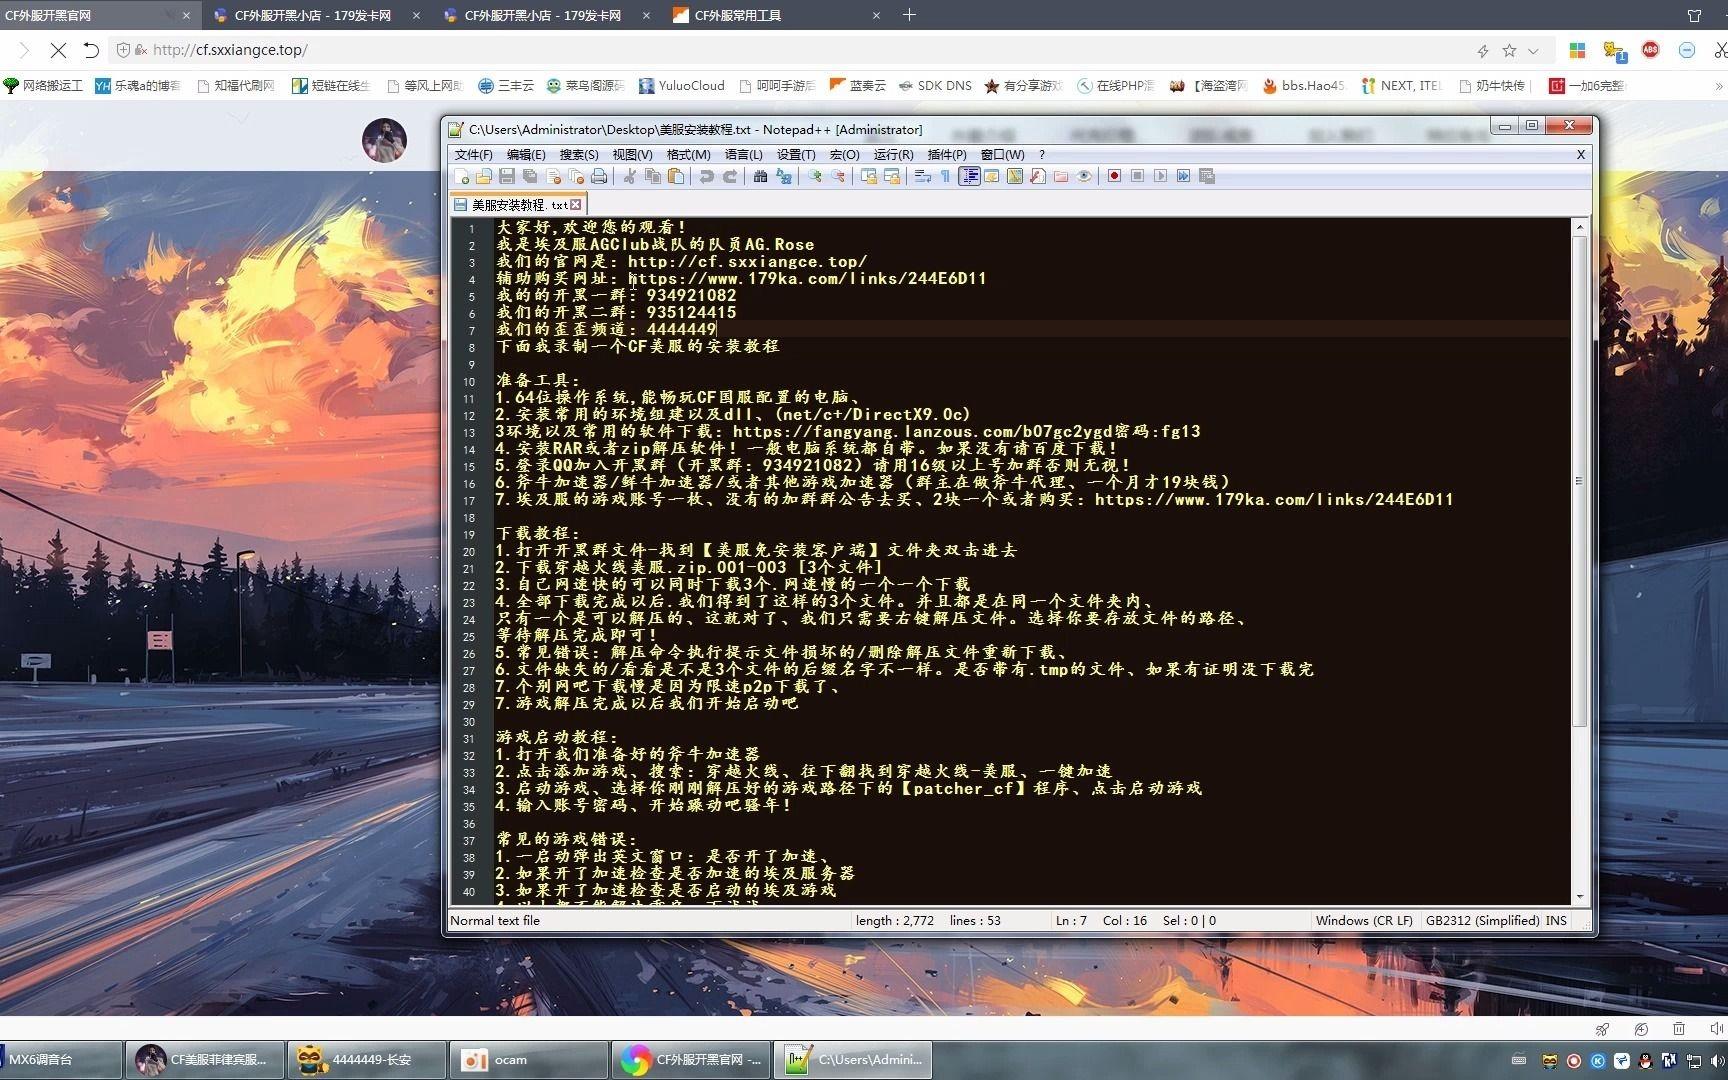The image size is (1728, 1080).
Task: Switch to ocam in the taskbar
Action: (528, 1059)
